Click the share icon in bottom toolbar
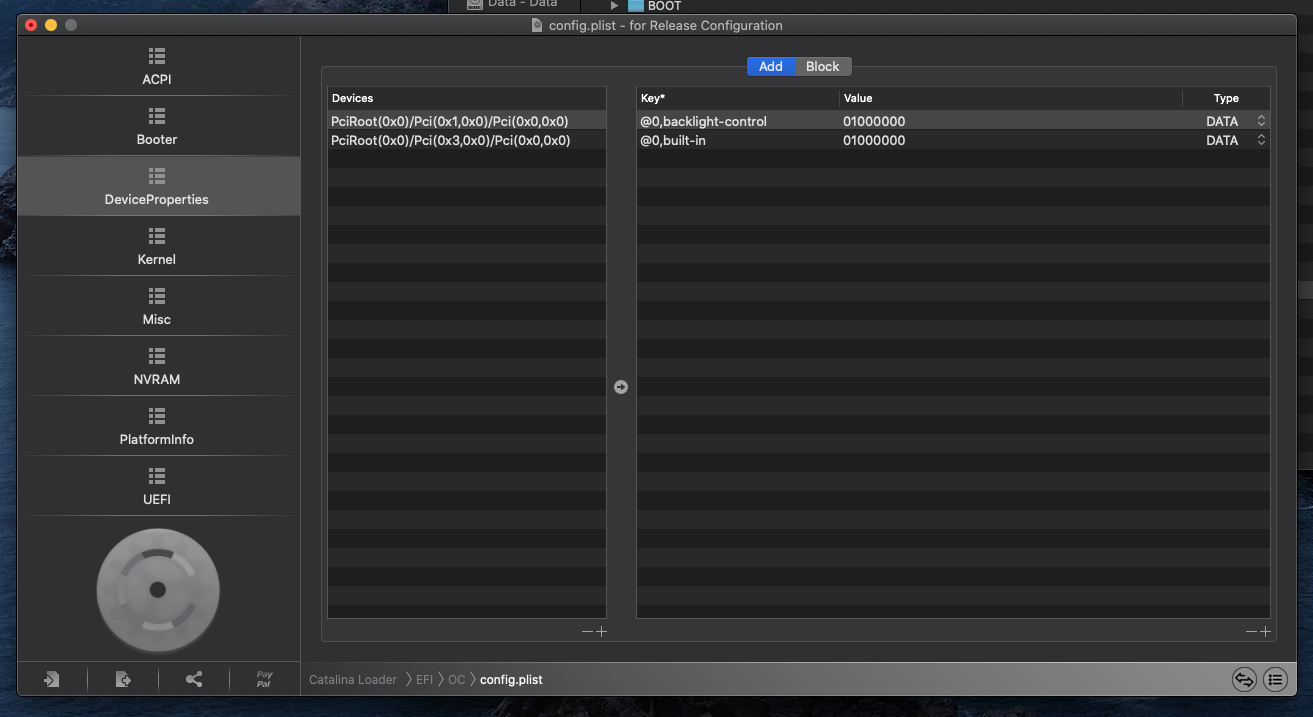The height and width of the screenshot is (717, 1313). click(x=194, y=679)
